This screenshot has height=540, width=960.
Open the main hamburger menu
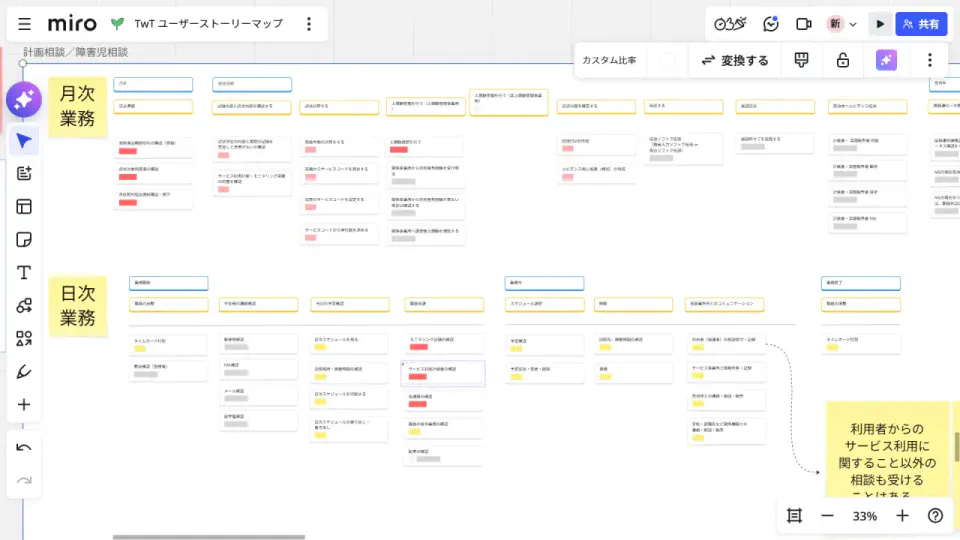[24, 24]
